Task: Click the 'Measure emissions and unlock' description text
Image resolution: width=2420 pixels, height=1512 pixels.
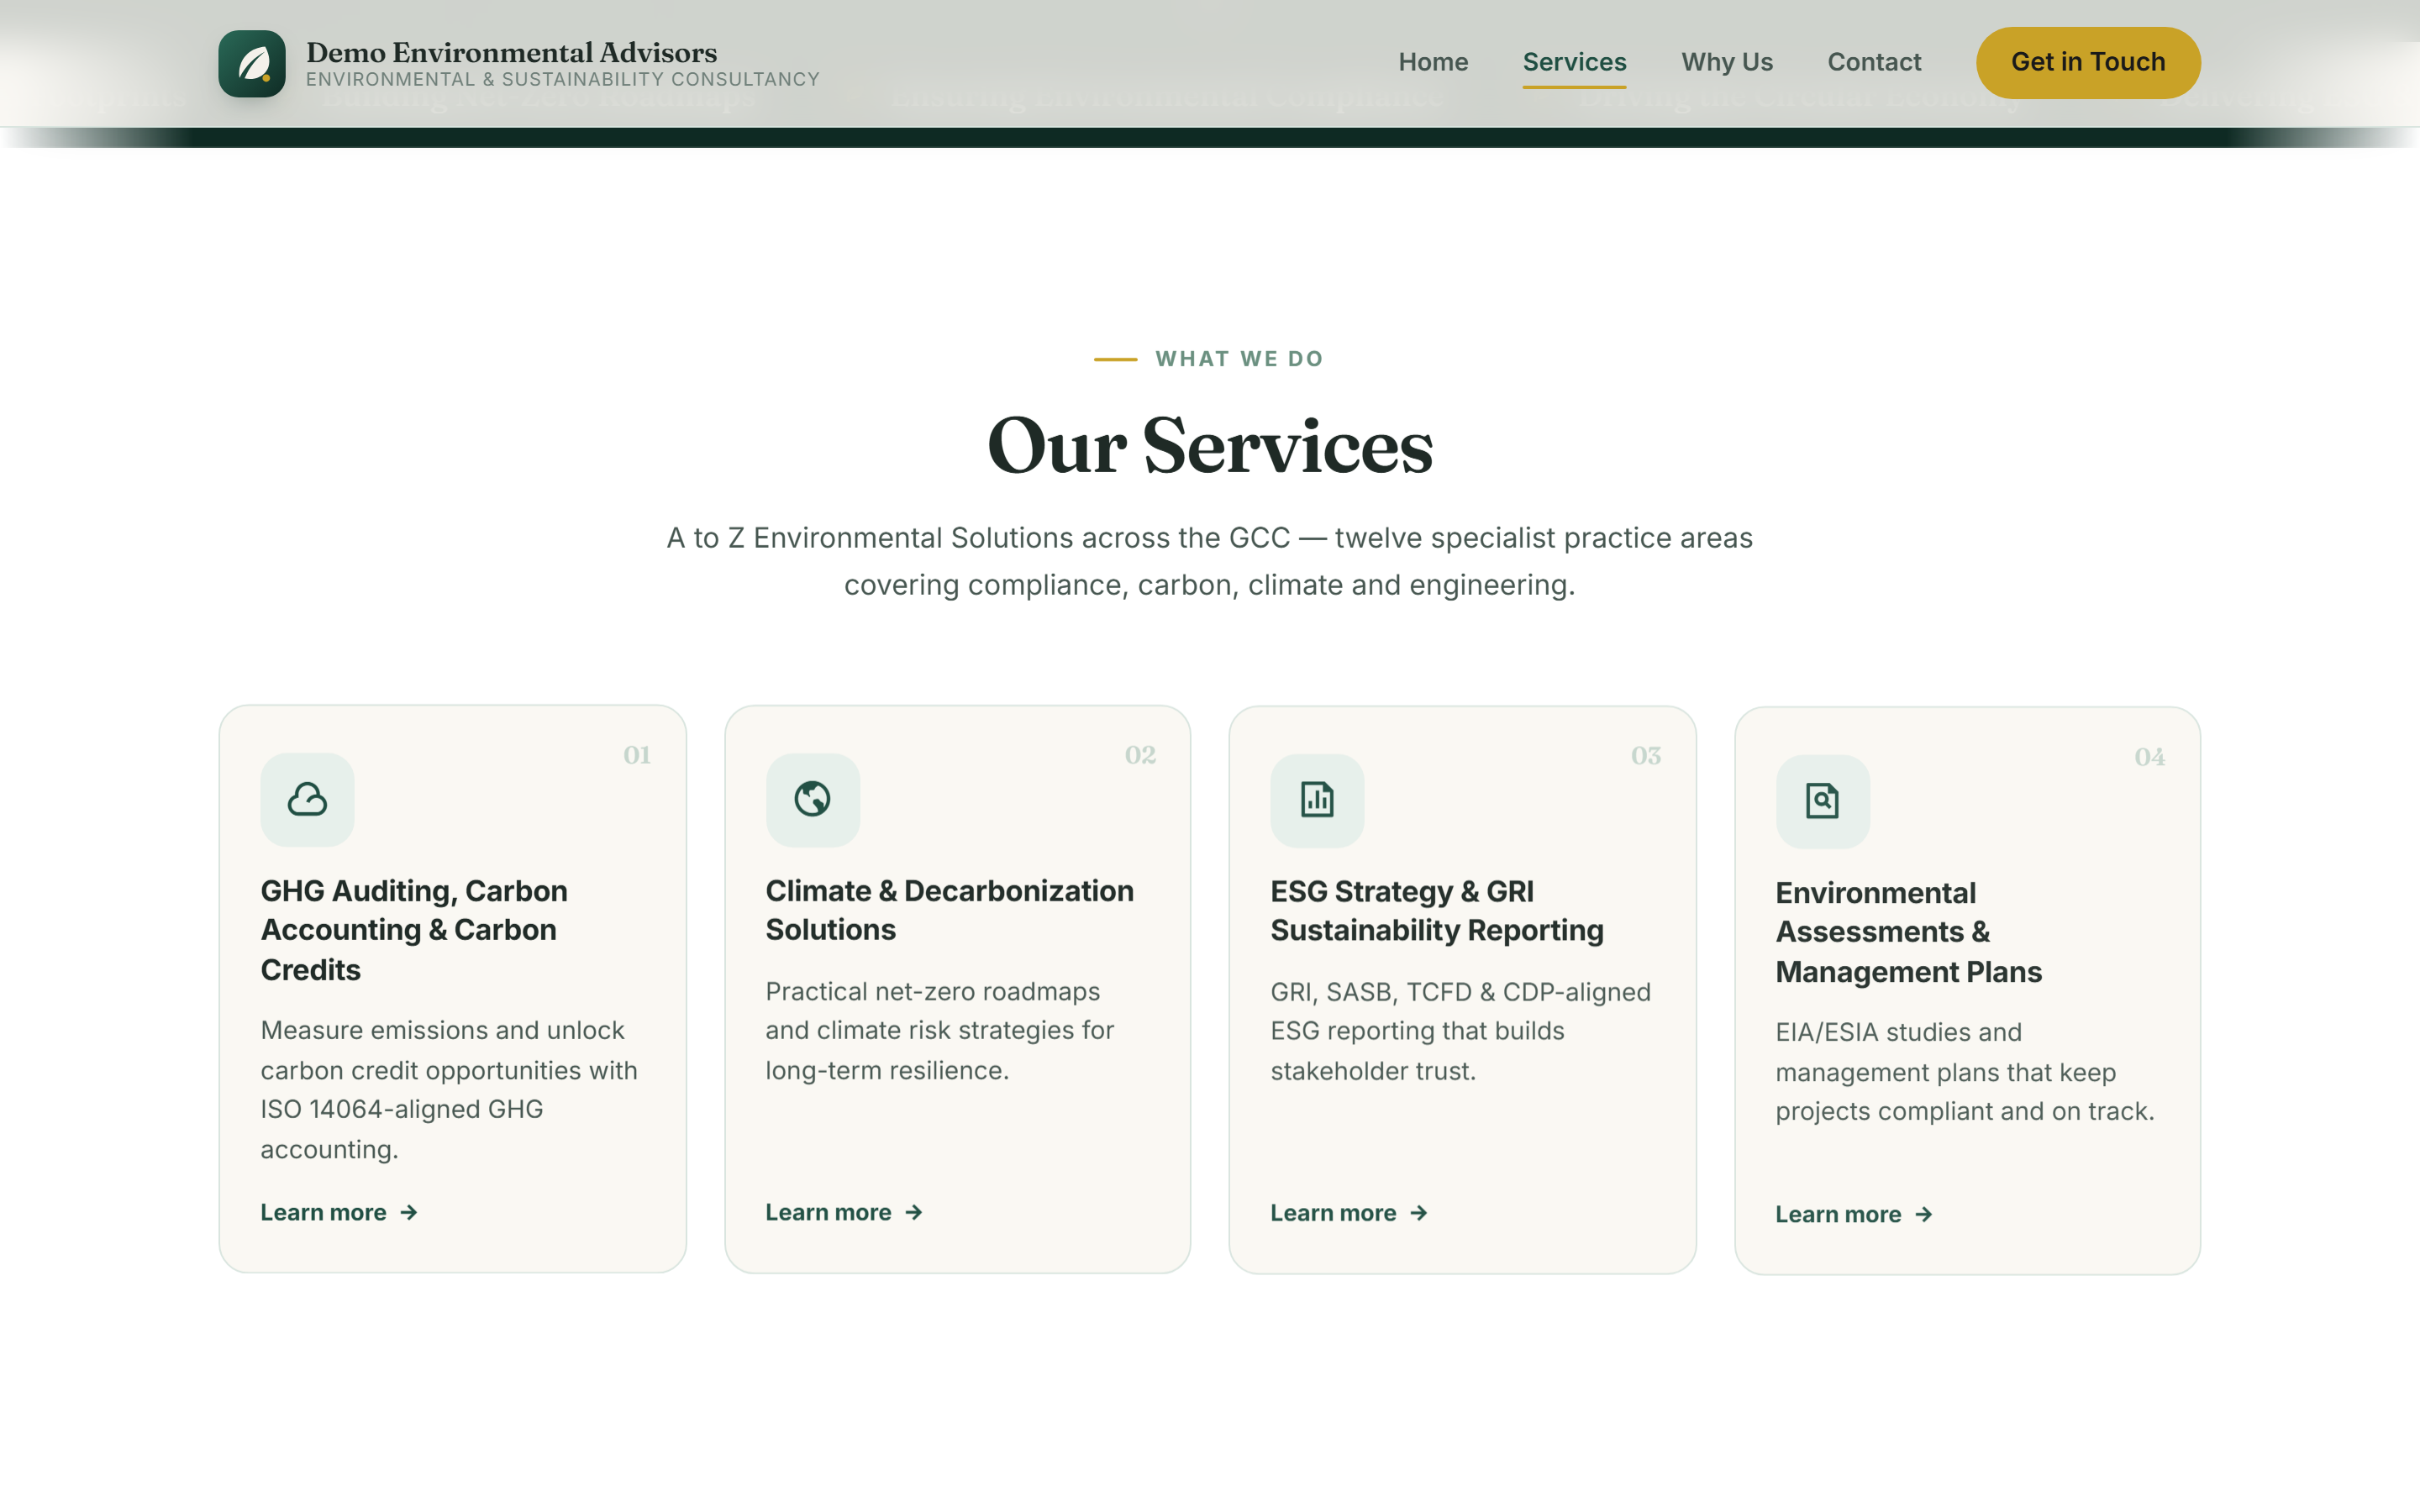Action: click(449, 1090)
